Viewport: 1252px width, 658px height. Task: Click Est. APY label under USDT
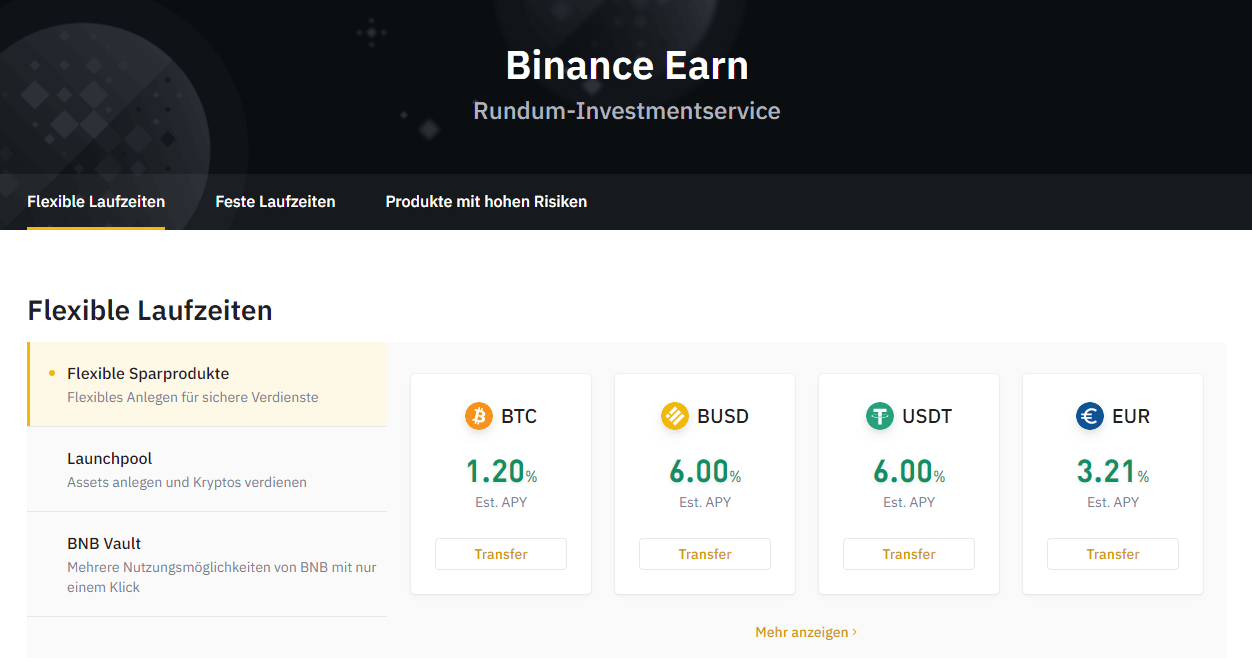[909, 502]
